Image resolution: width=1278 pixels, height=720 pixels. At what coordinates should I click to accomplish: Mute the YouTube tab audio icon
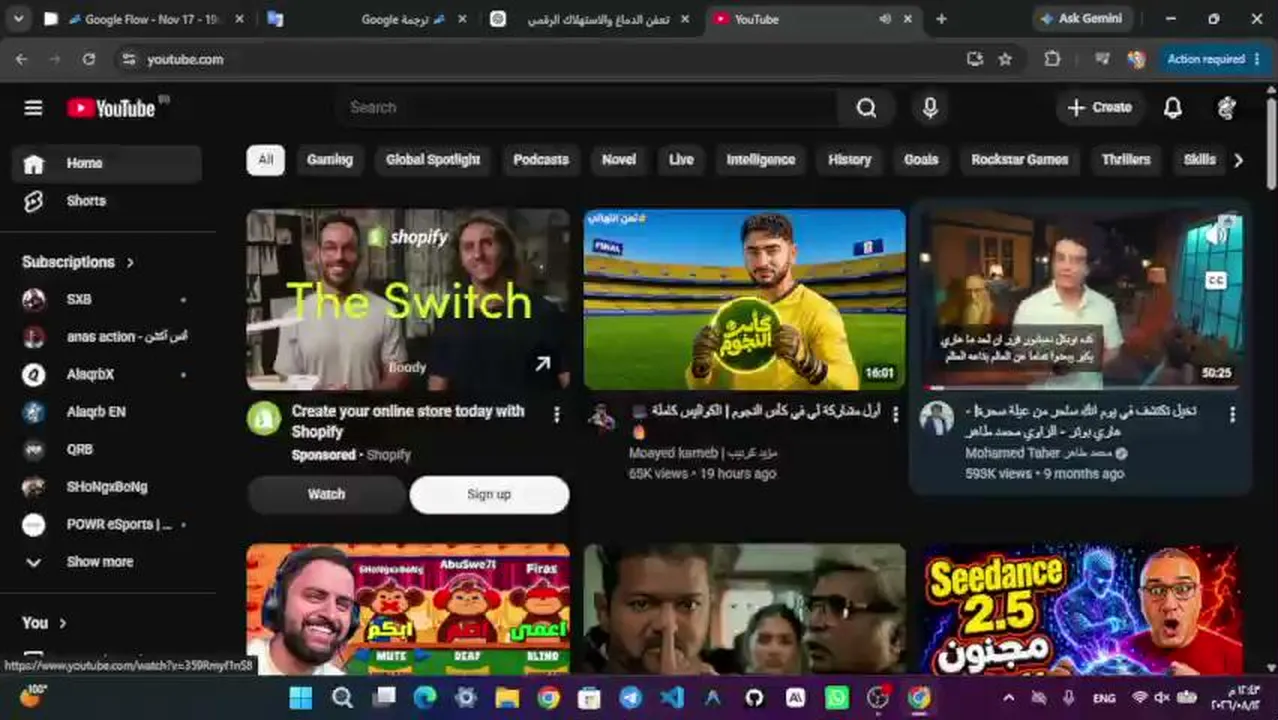[884, 19]
